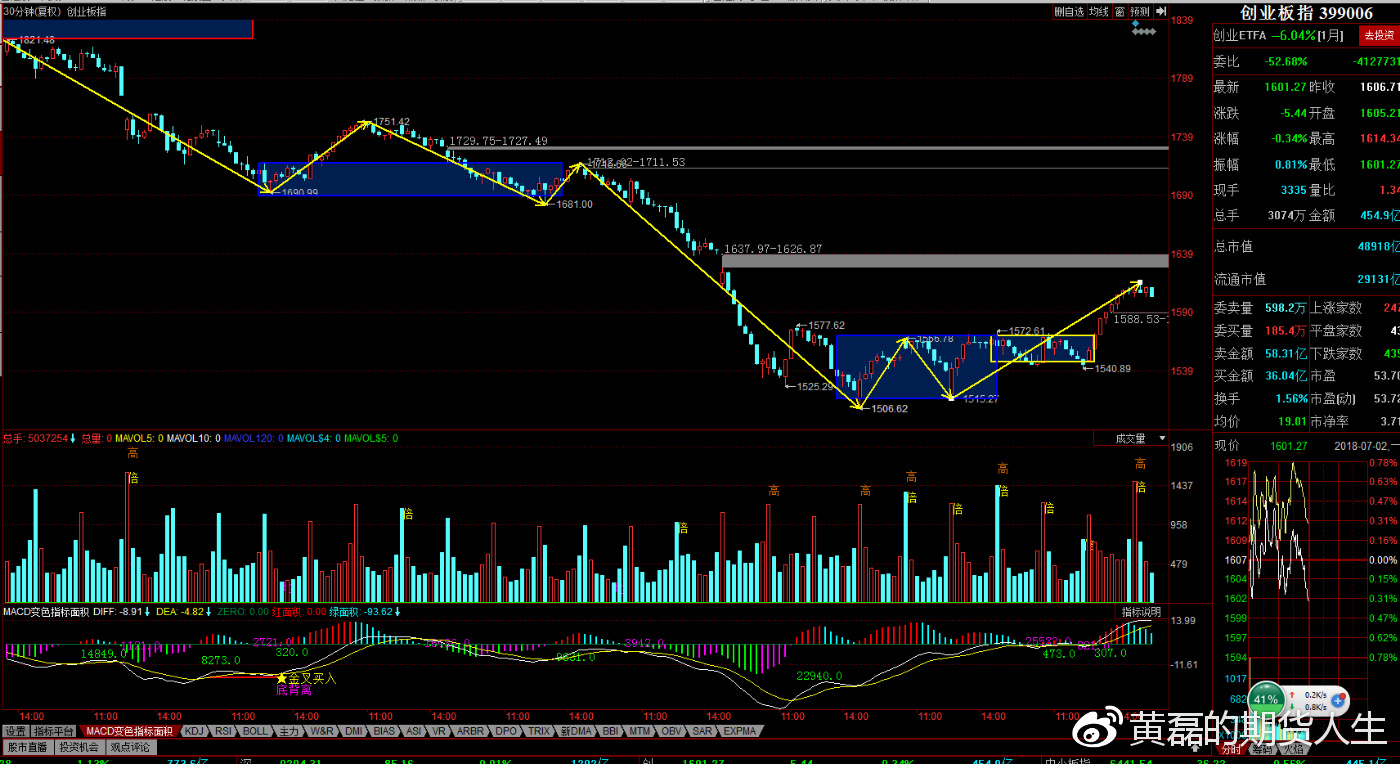
Task: Open the 股市直播 button
Action: pos(28,747)
